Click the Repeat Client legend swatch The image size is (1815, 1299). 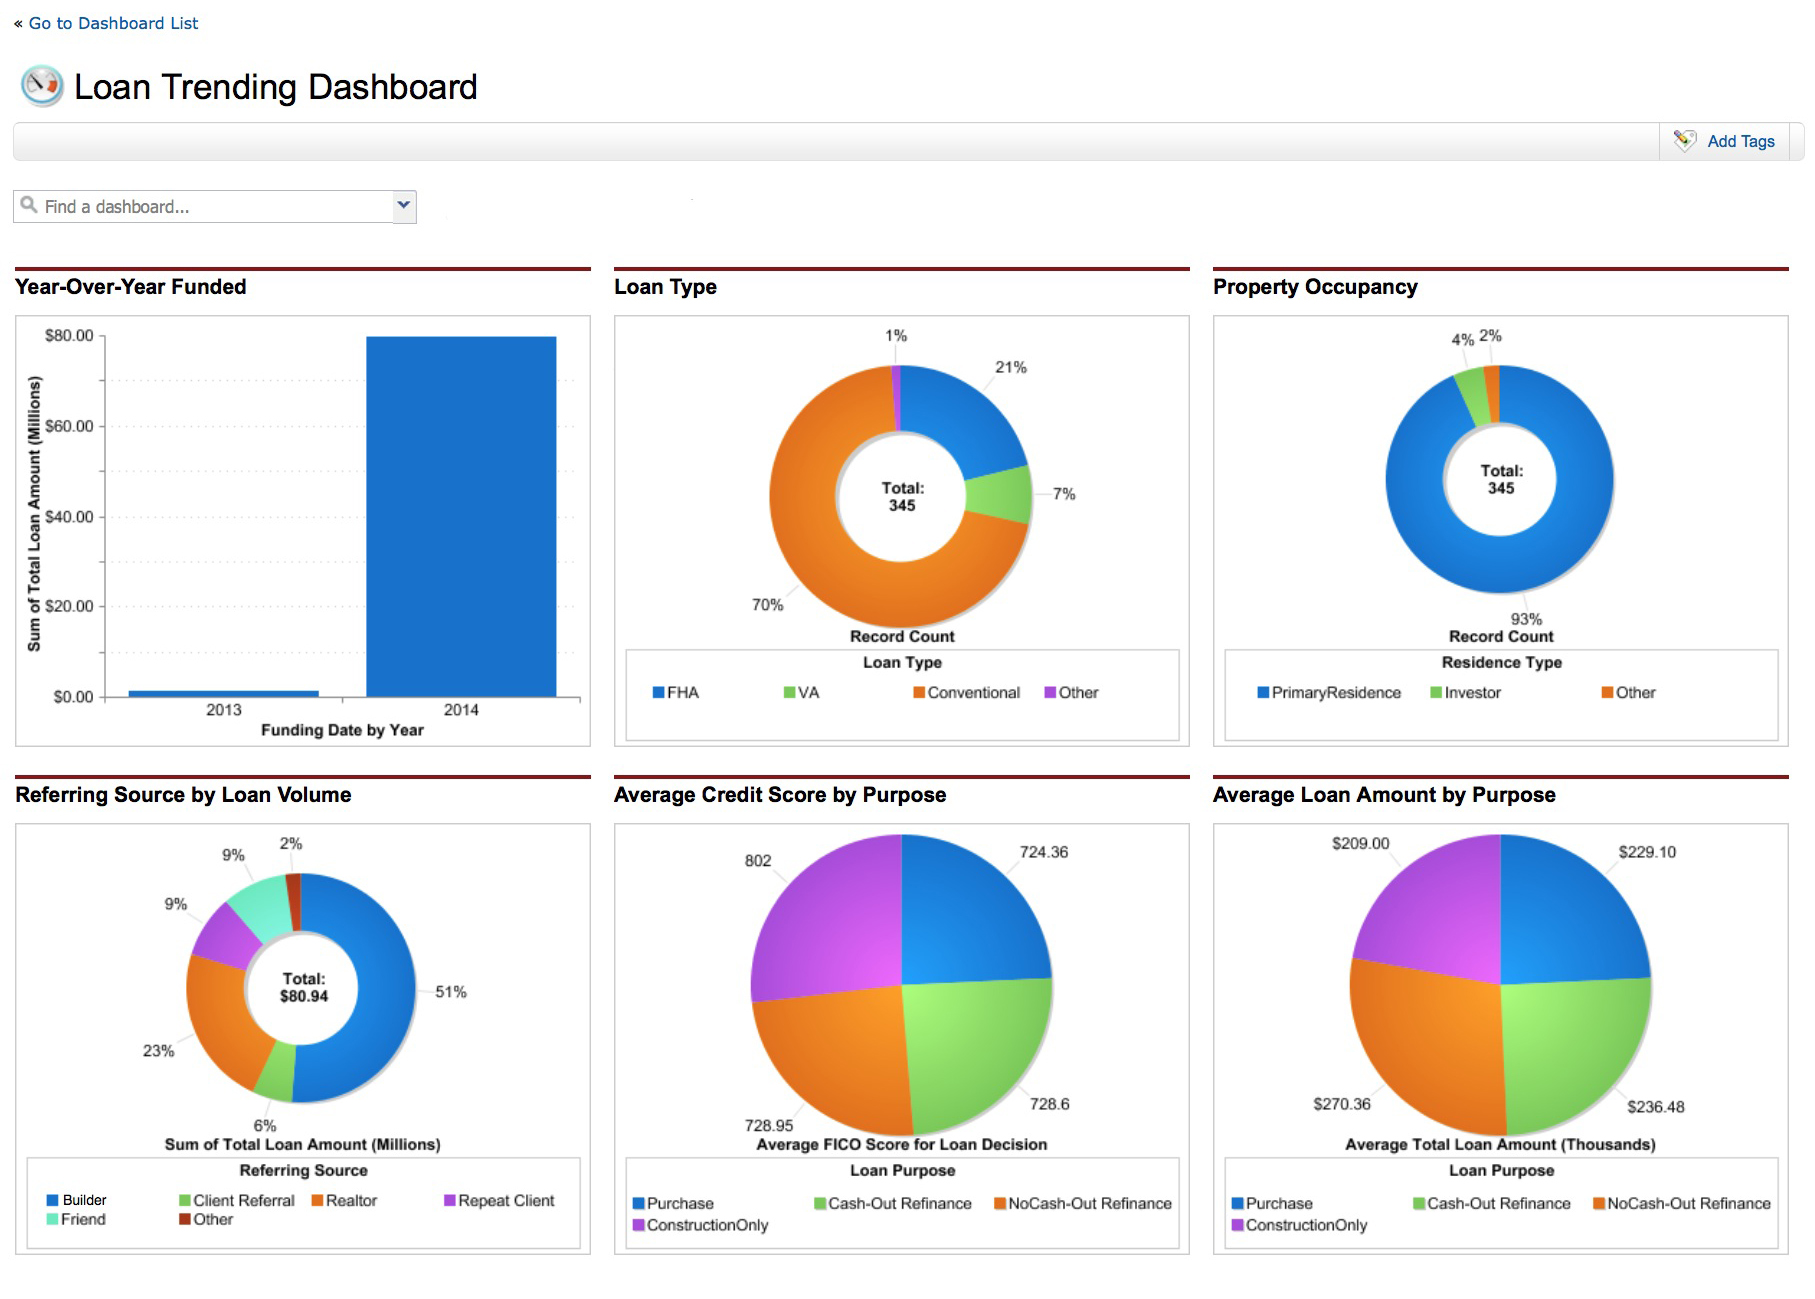click(x=450, y=1200)
